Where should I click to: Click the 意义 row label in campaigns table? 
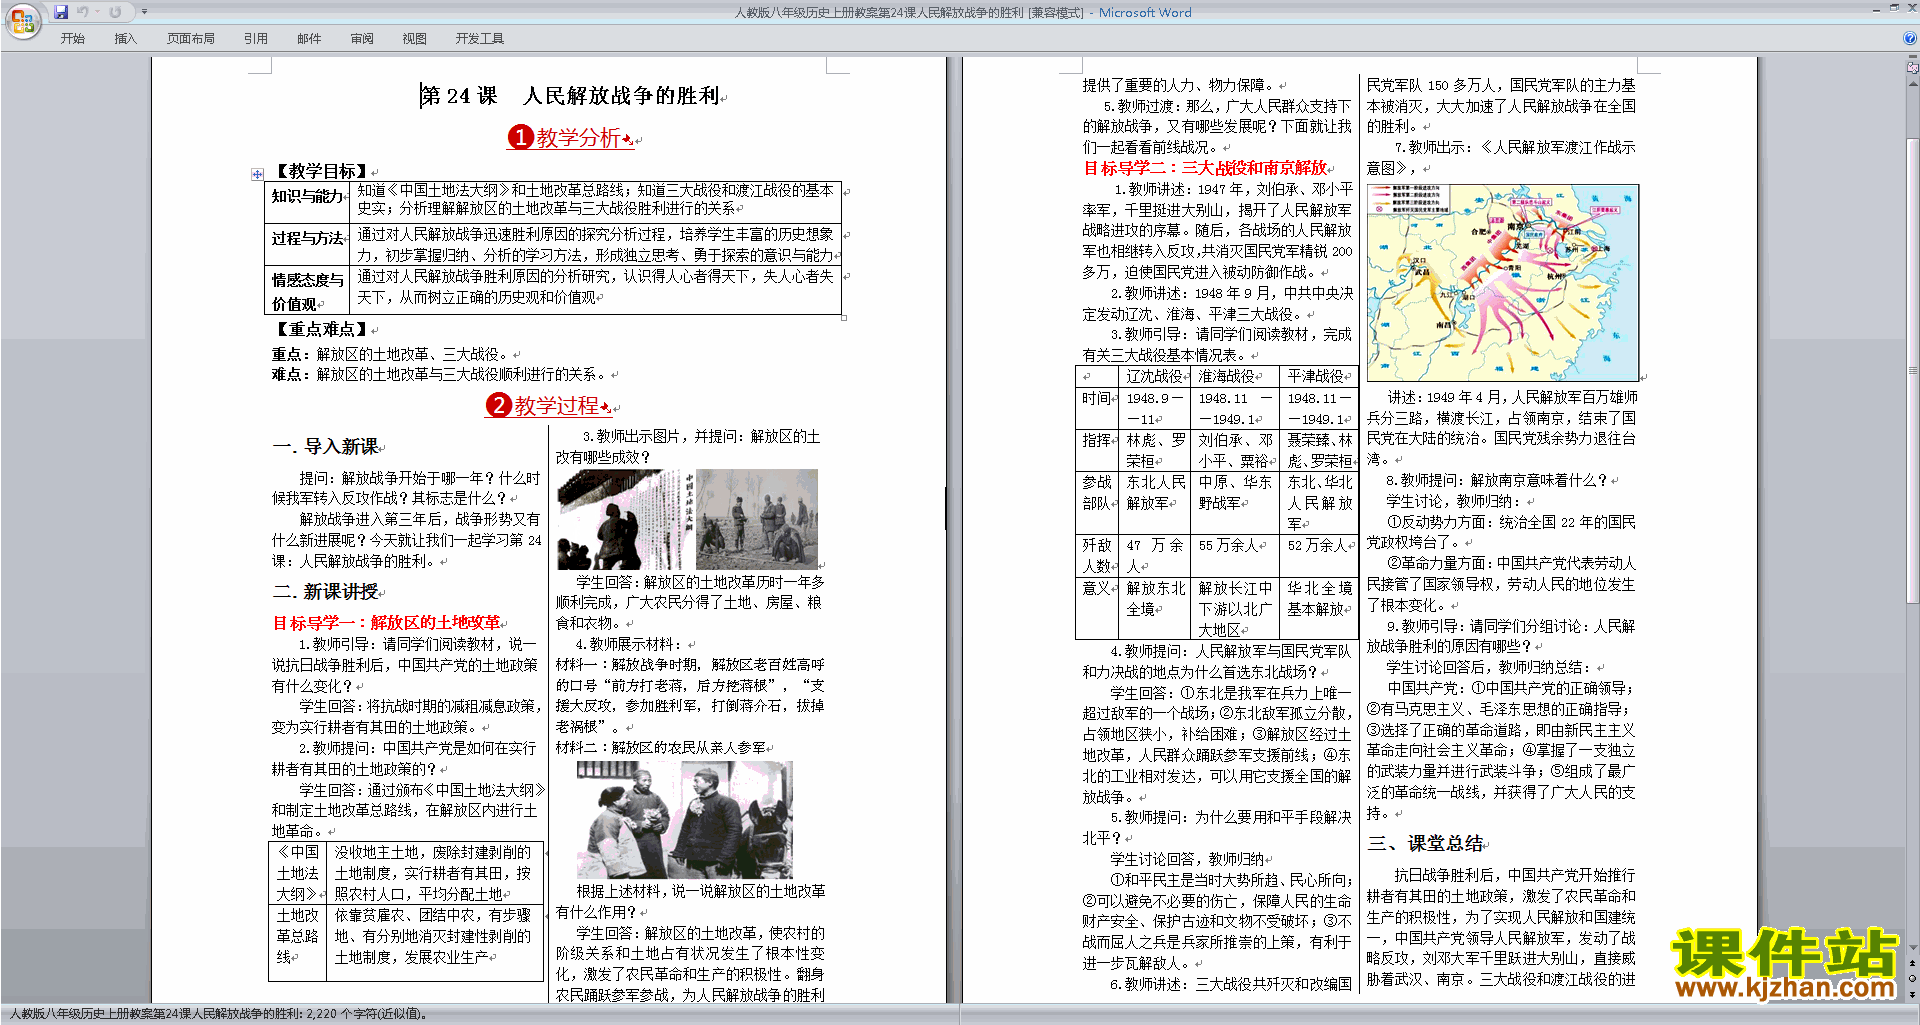(x=1097, y=608)
